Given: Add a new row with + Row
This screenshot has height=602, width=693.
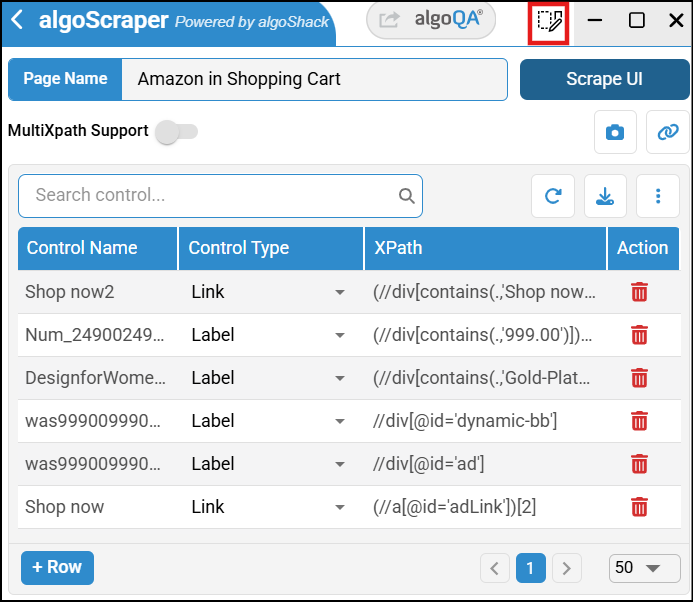Looking at the screenshot, I should point(57,568).
